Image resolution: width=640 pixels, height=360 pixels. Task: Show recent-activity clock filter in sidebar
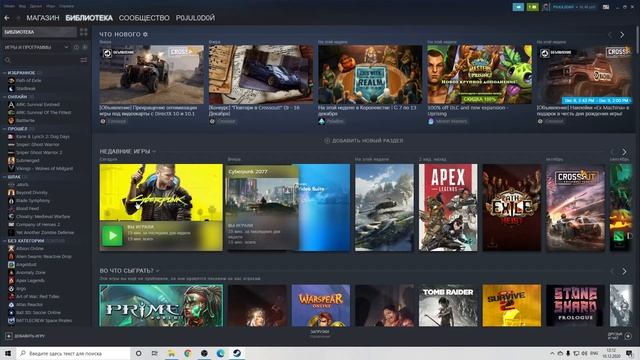tap(76, 47)
